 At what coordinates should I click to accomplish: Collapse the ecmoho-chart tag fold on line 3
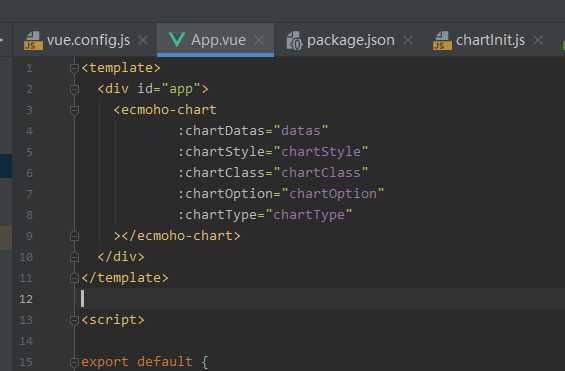pyautogui.click(x=75, y=110)
